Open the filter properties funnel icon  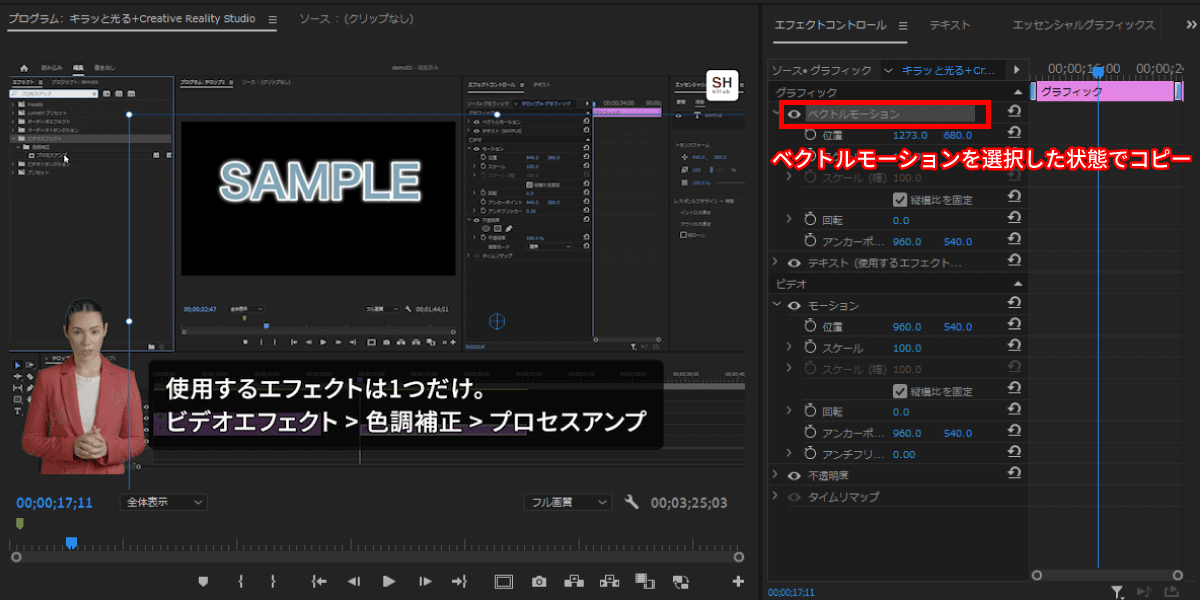pyautogui.click(x=1118, y=592)
